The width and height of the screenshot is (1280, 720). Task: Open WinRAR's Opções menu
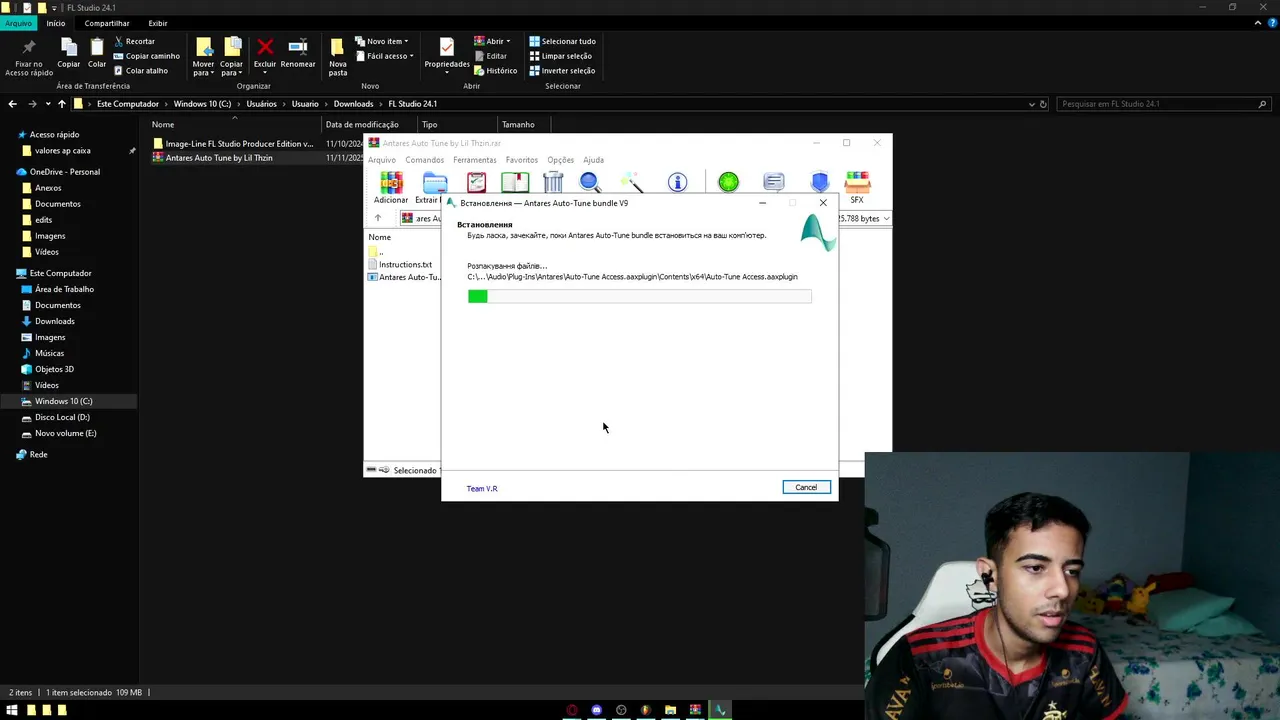pos(560,160)
